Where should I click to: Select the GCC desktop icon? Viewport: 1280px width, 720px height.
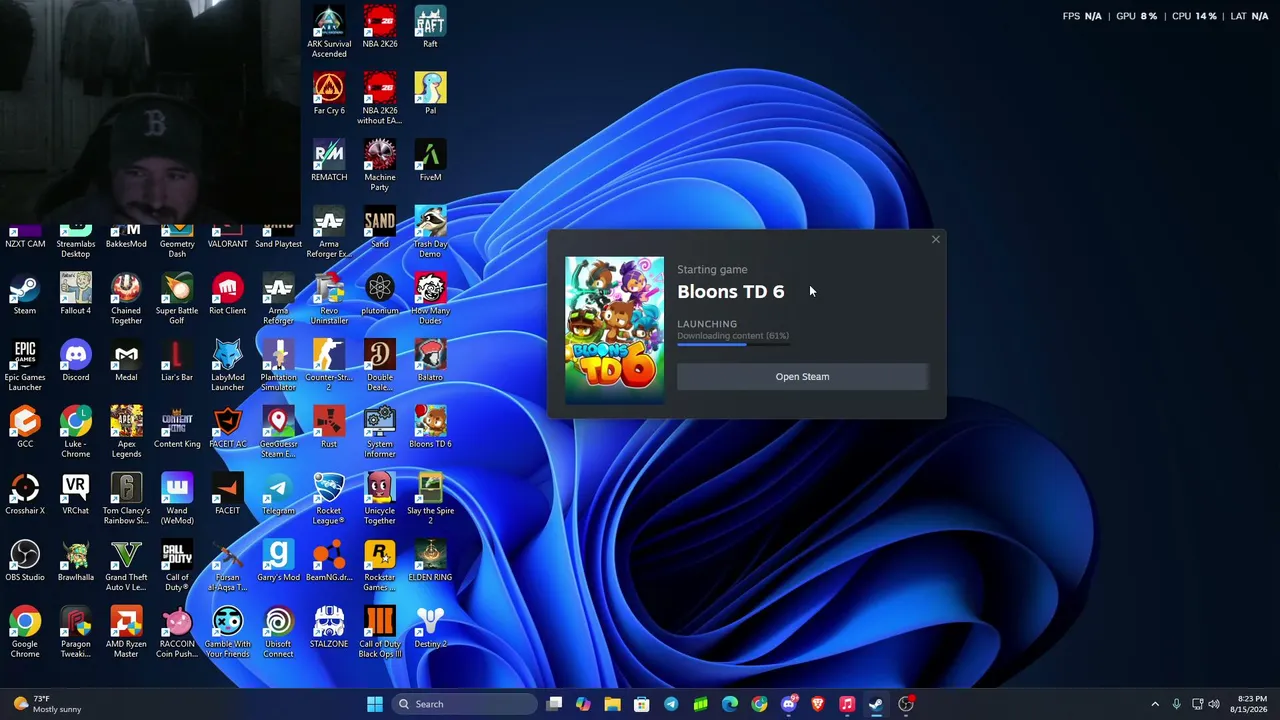[25, 429]
